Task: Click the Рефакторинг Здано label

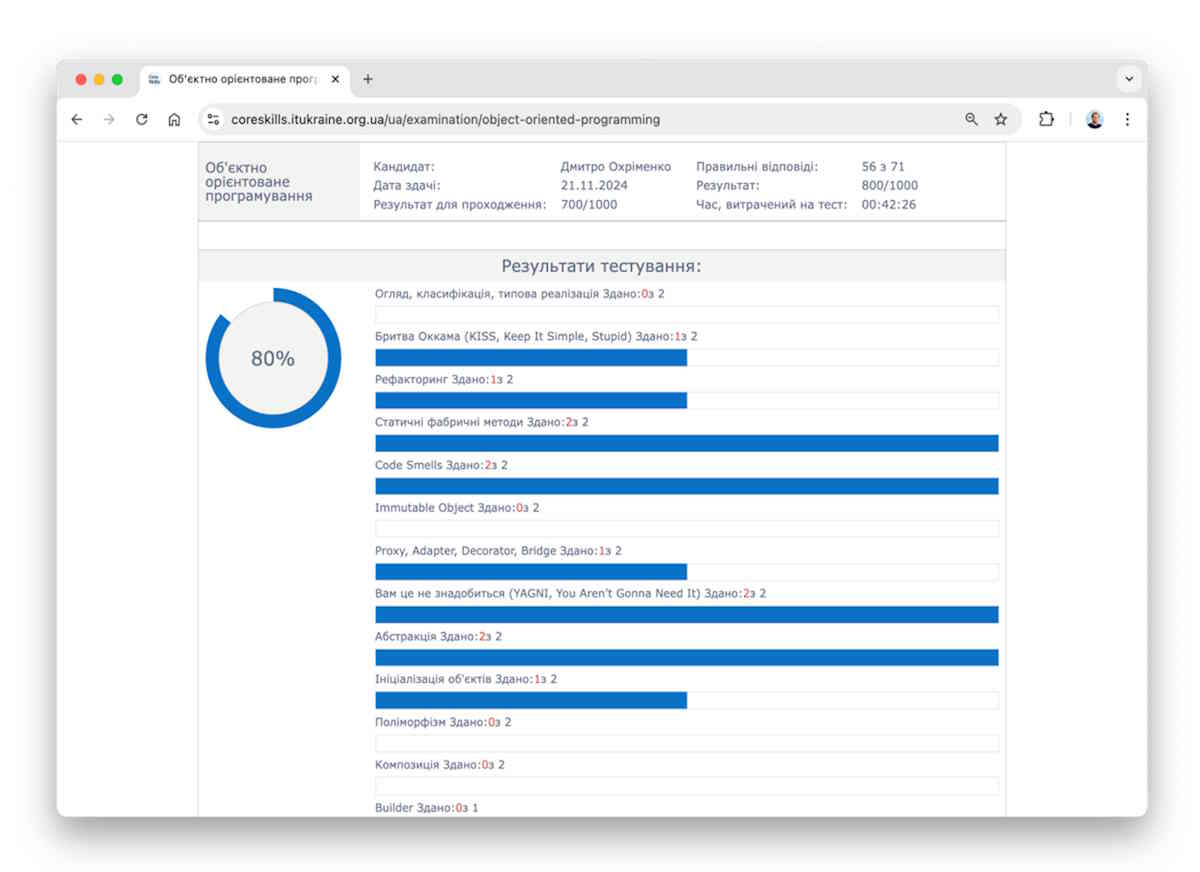Action: (x=444, y=379)
